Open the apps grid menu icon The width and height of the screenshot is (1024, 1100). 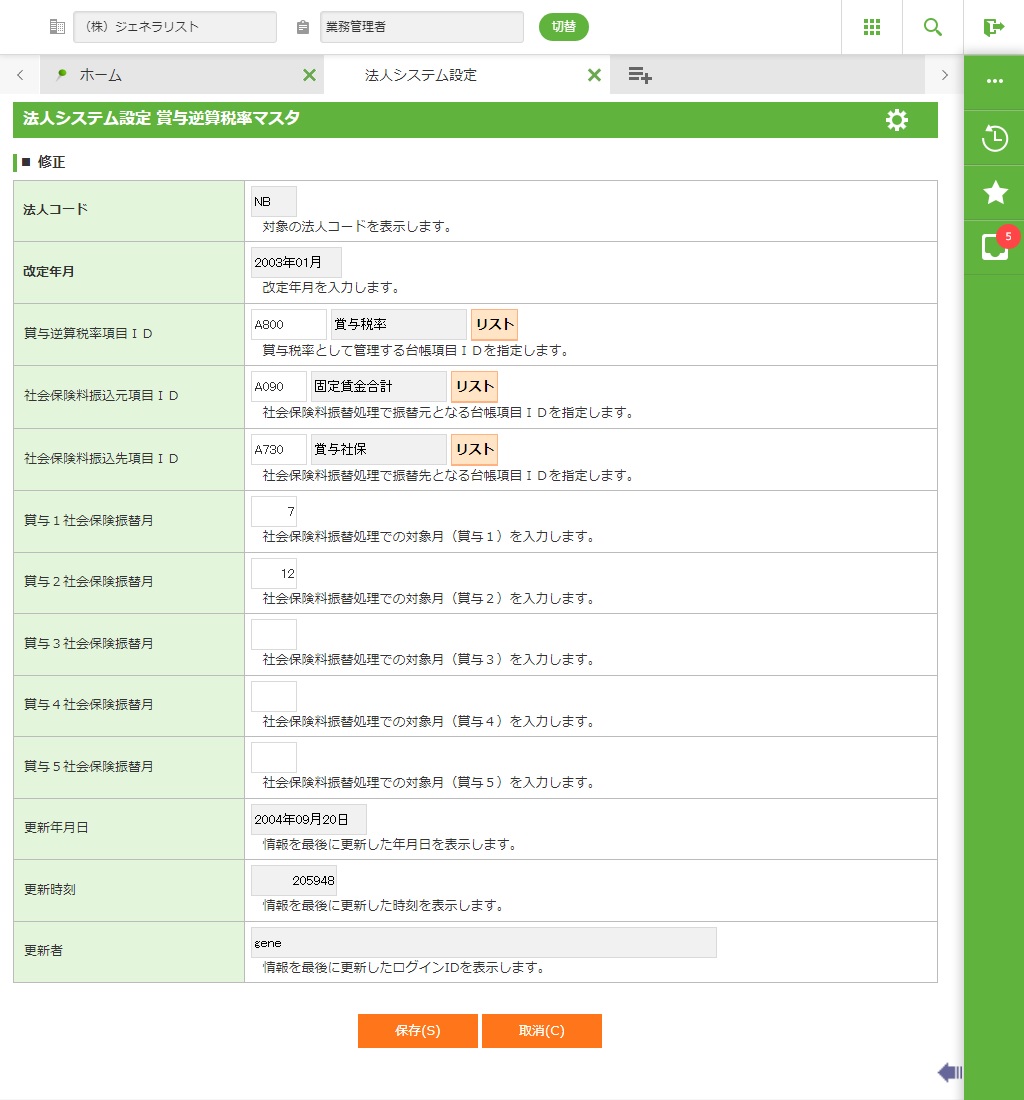(x=871, y=27)
